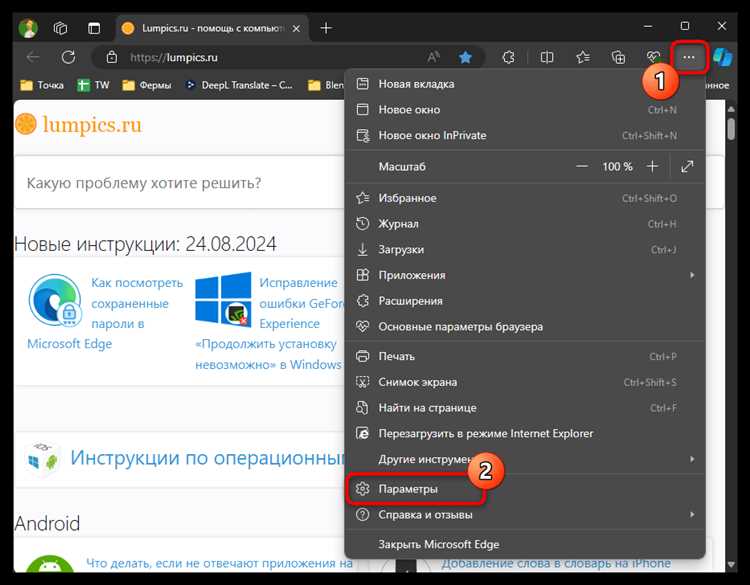This screenshot has width=750, height=585.
Task: Choose Найти на странице
Action: pyautogui.click(x=525, y=408)
